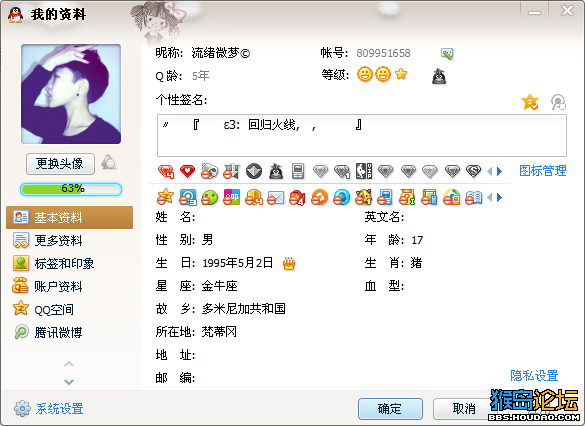Viewport: 585px width, 426px height.
Task: Page second icon row right arrow
Action: click(x=499, y=197)
